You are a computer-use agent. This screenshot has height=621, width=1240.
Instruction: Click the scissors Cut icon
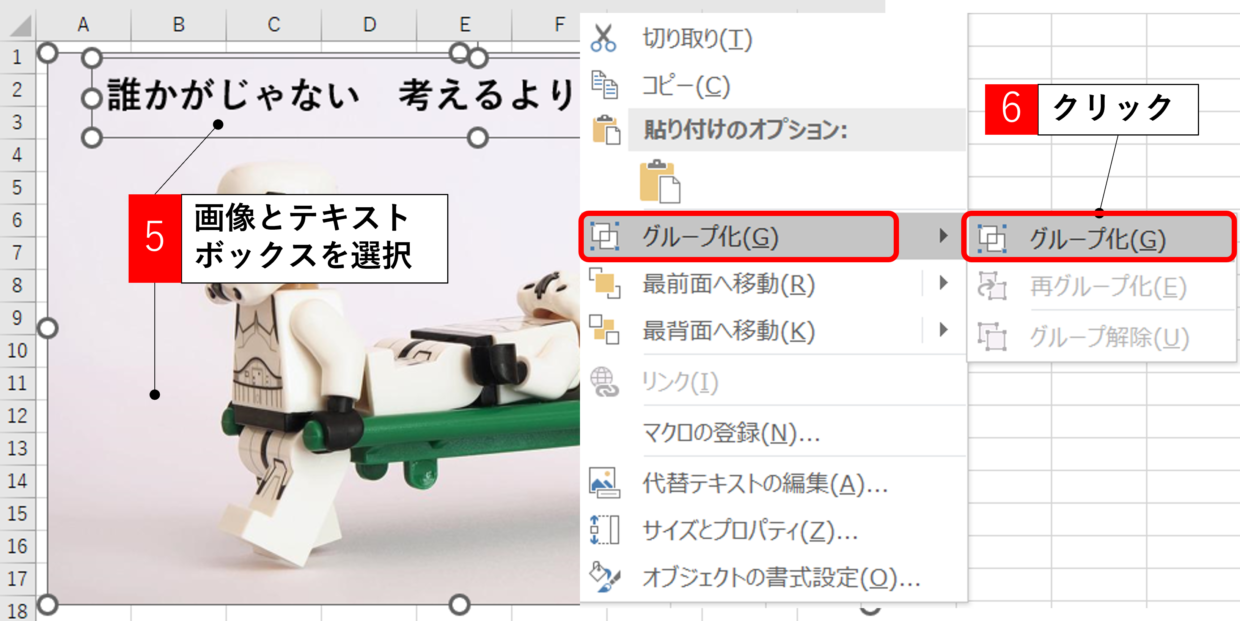point(604,38)
